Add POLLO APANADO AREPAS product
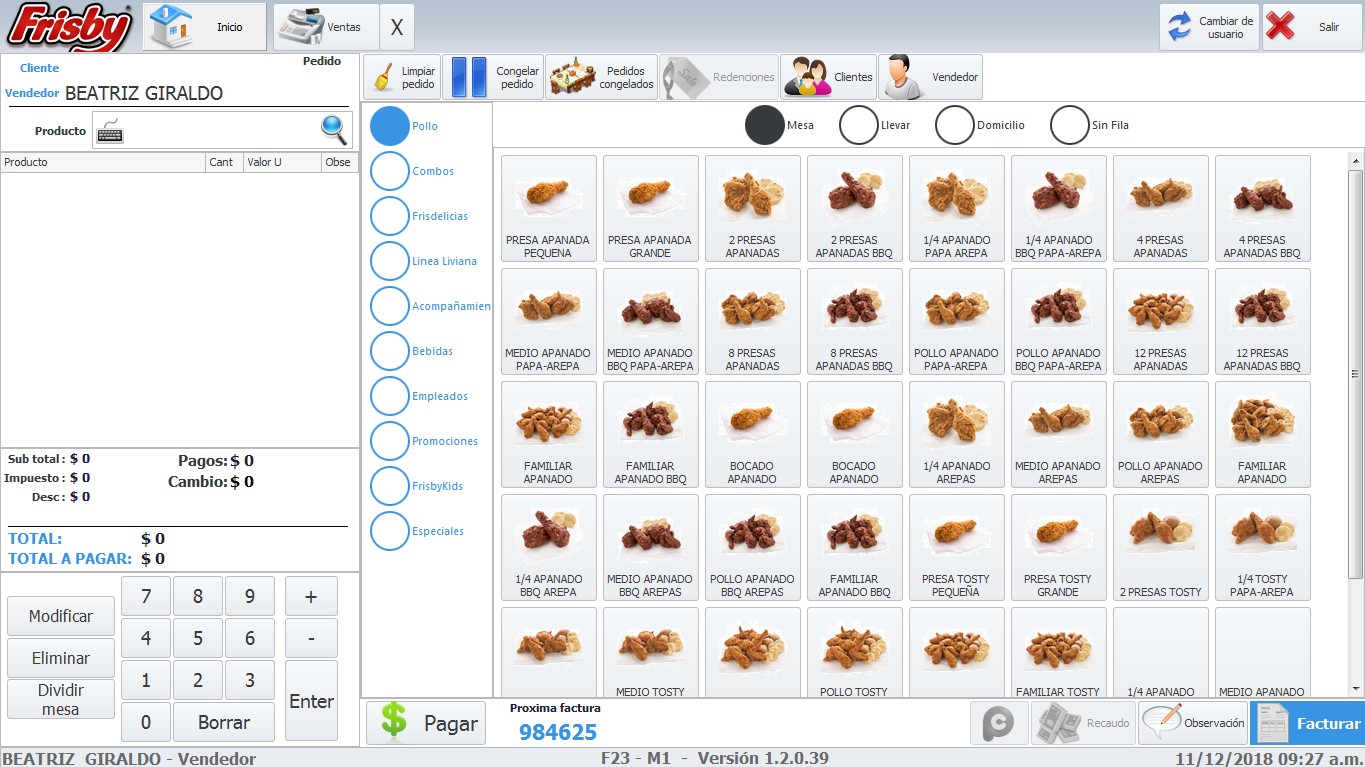Image resolution: width=1365 pixels, height=767 pixels. click(x=1160, y=434)
